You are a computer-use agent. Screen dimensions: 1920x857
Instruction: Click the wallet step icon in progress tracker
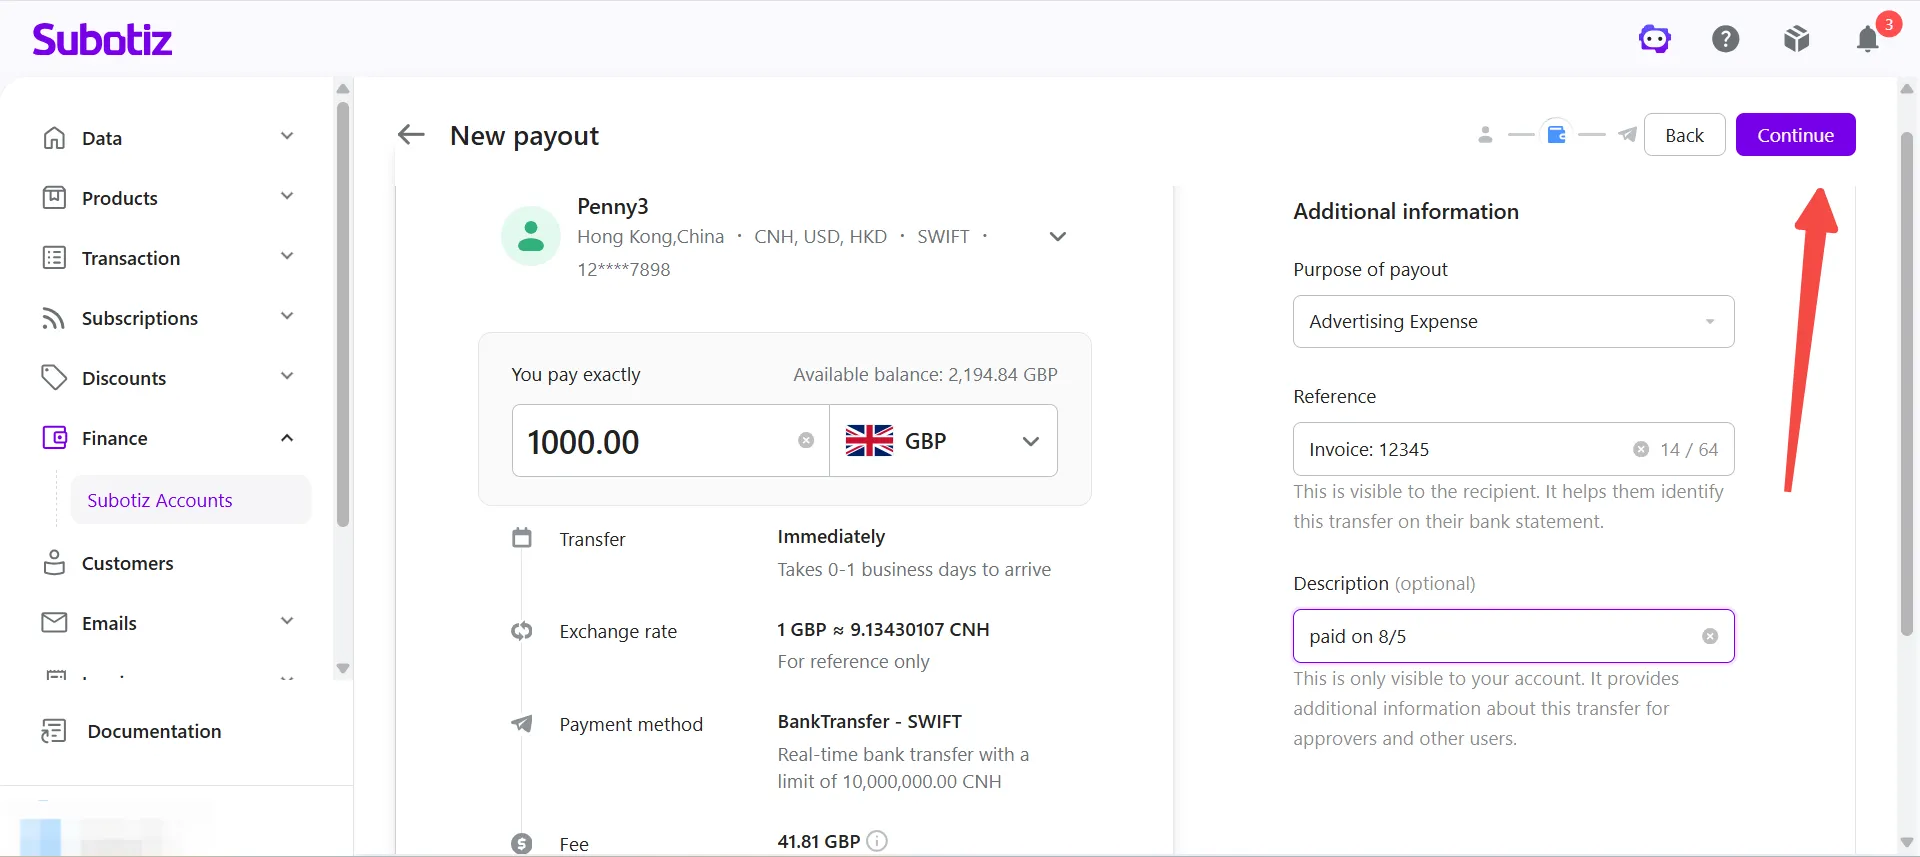[x=1556, y=134]
